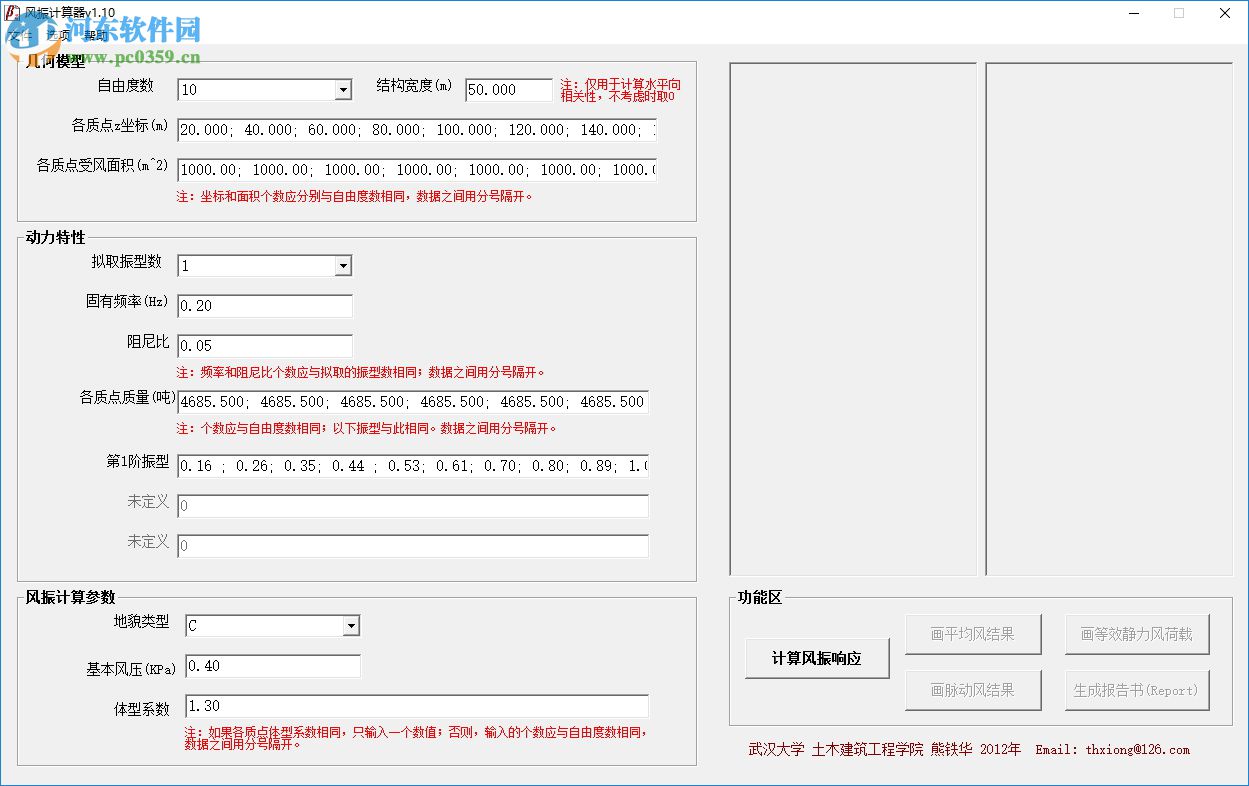Open the 帮助 menu

[x=97, y=35]
